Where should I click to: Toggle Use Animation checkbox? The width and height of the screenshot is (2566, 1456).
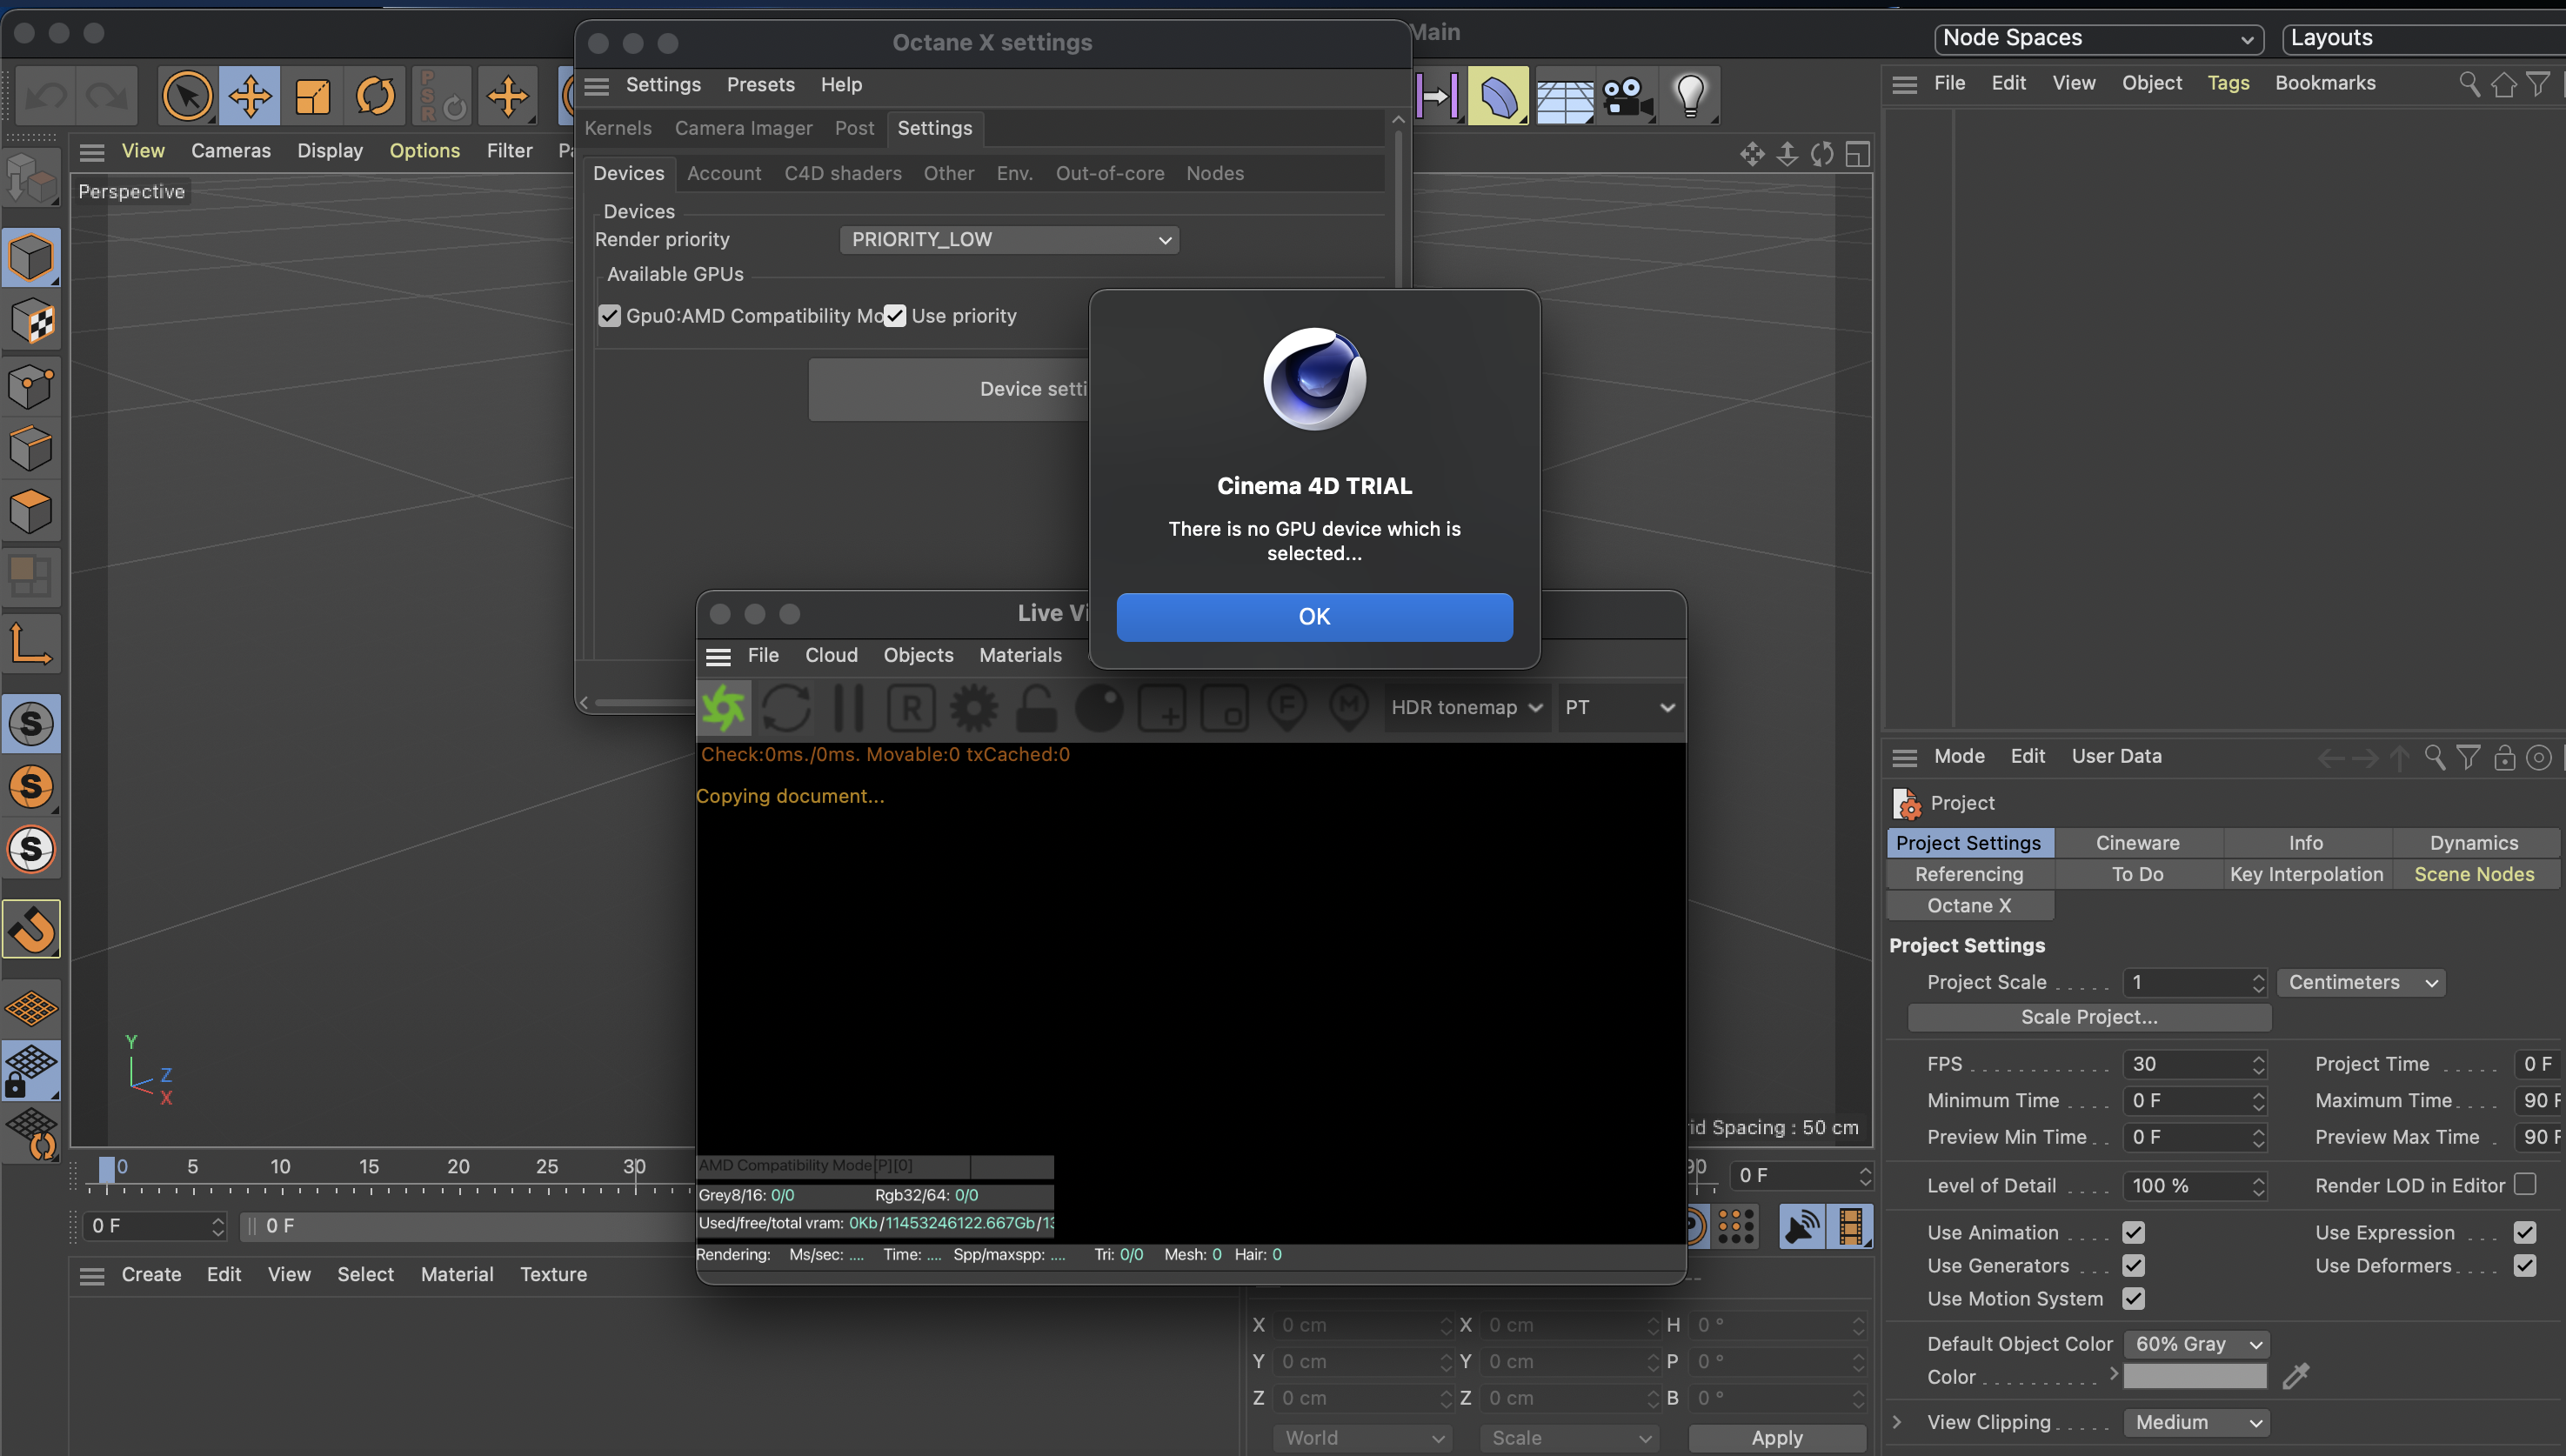tap(2133, 1233)
